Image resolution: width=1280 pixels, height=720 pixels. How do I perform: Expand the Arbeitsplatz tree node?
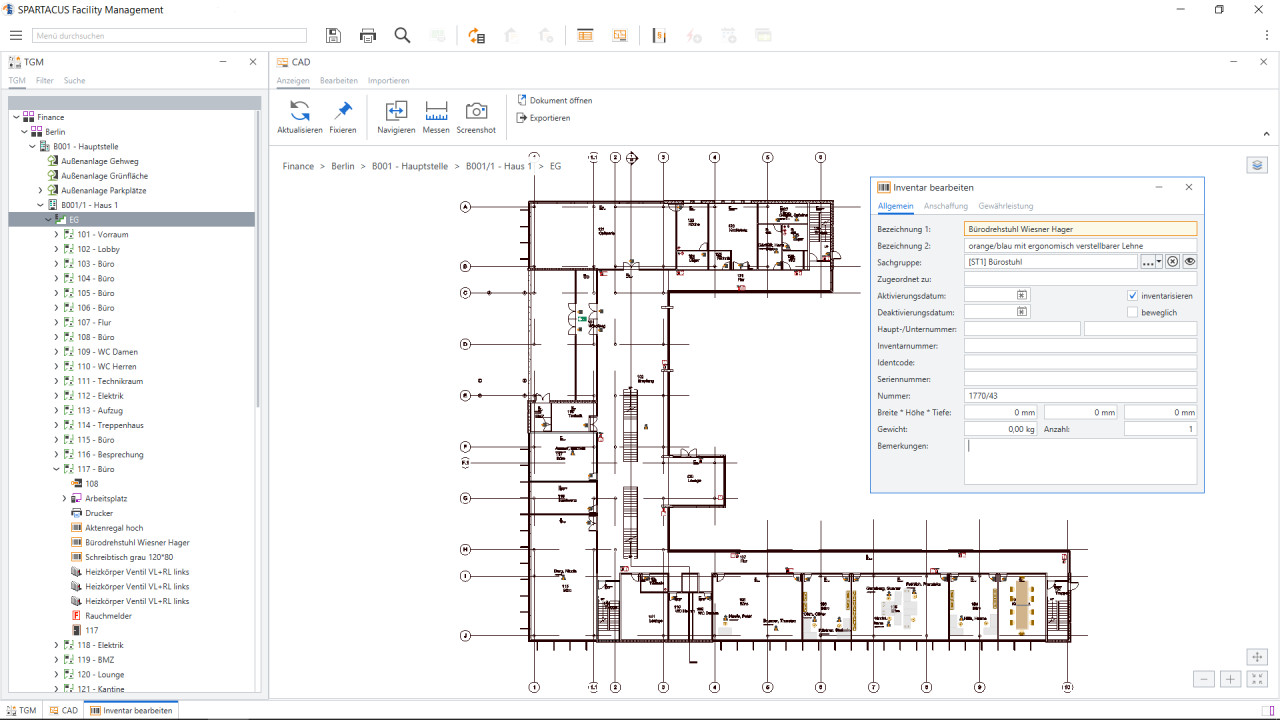tap(64, 498)
